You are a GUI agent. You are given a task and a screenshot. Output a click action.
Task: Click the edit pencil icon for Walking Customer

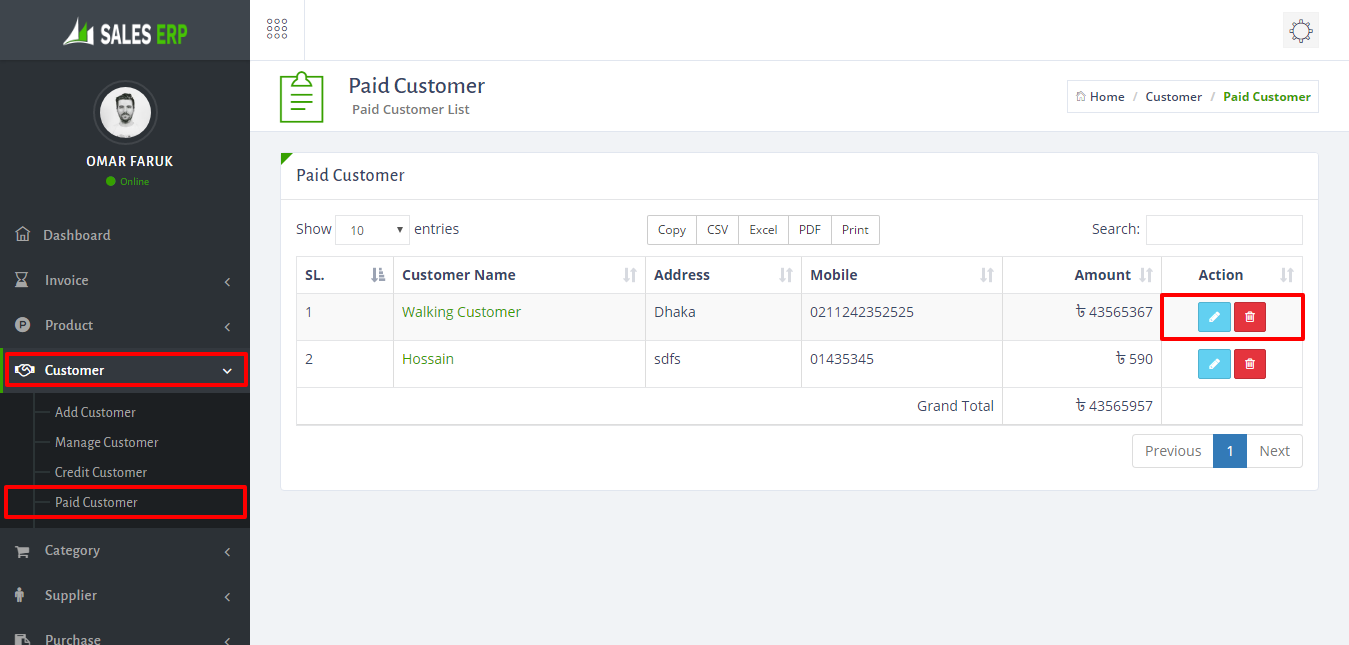point(1214,317)
